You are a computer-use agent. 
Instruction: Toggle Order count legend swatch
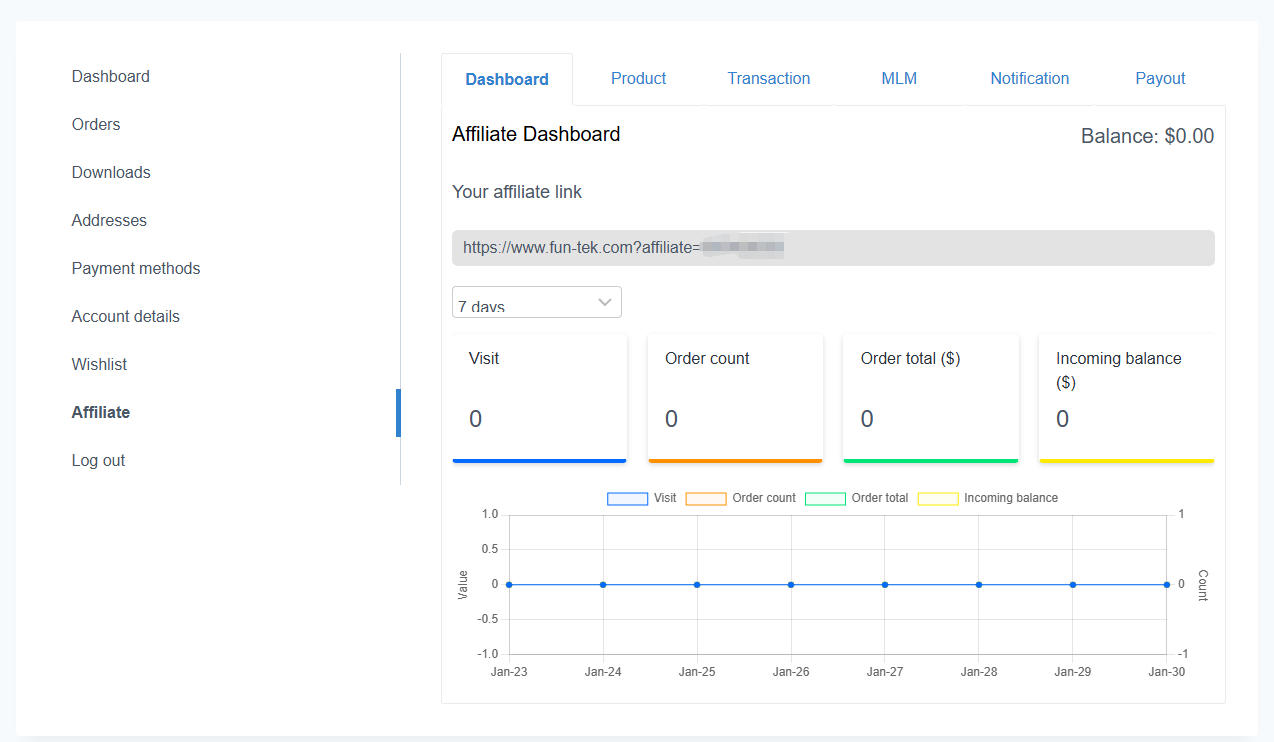point(706,498)
